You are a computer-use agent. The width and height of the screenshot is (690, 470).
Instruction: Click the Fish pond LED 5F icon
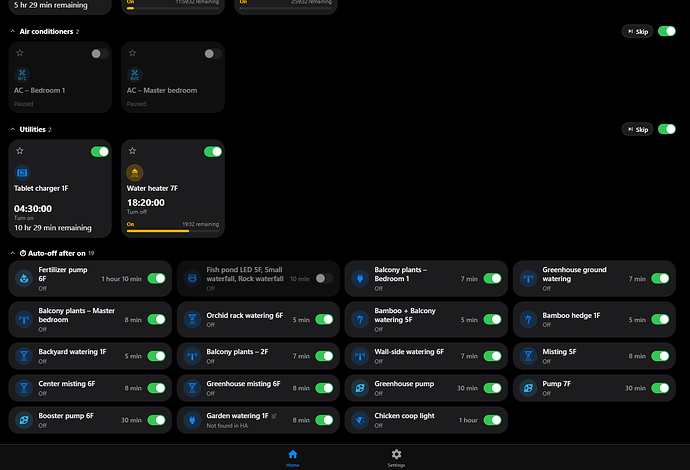pos(192,279)
